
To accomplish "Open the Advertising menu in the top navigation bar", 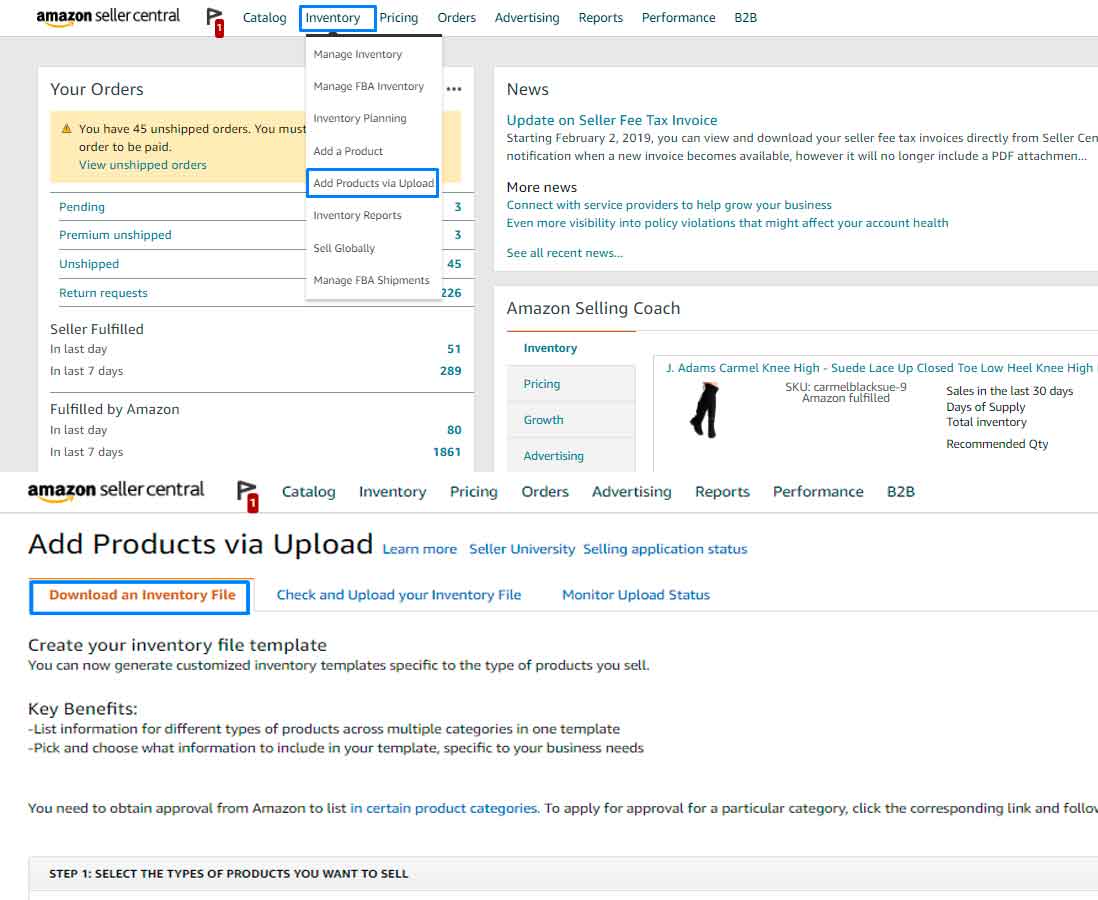I will [527, 18].
